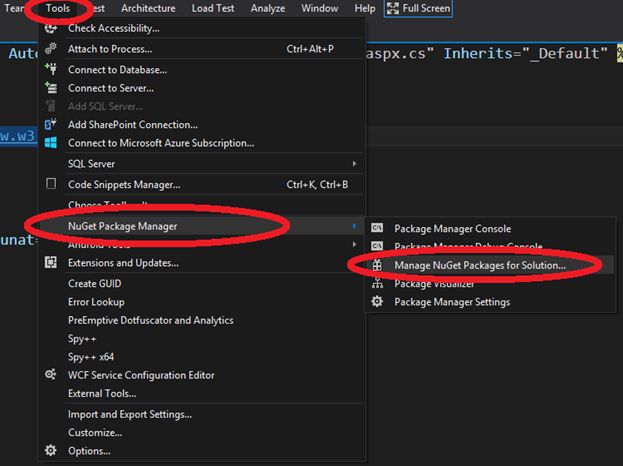Click the Extensions and Updates icon
Image resolution: width=623 pixels, height=466 pixels.
pos(51,263)
